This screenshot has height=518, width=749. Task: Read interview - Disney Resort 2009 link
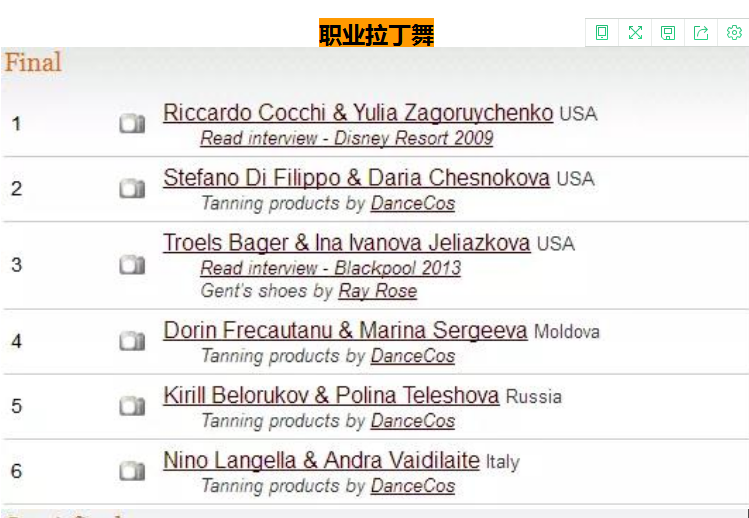(346, 138)
